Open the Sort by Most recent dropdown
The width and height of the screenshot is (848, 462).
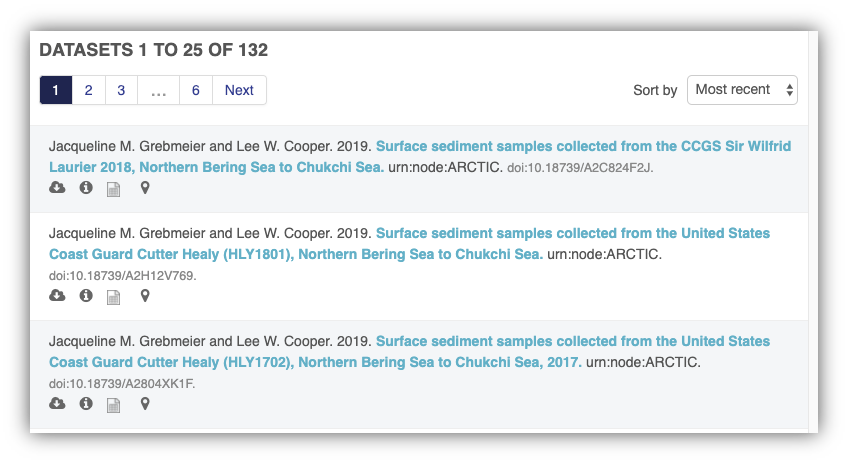(x=742, y=90)
